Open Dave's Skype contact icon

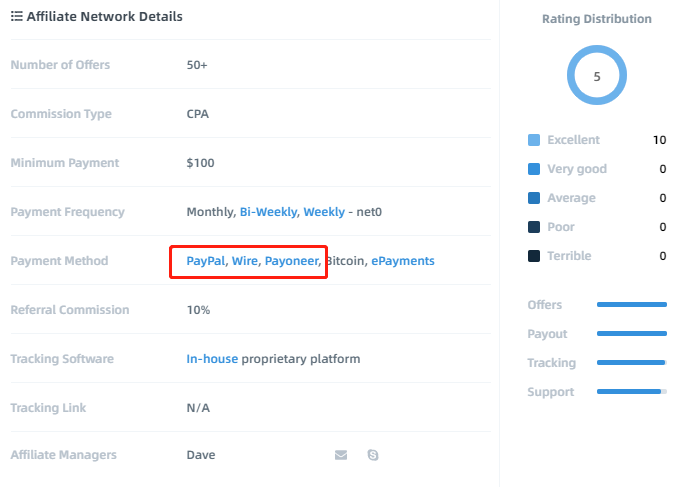point(373,455)
